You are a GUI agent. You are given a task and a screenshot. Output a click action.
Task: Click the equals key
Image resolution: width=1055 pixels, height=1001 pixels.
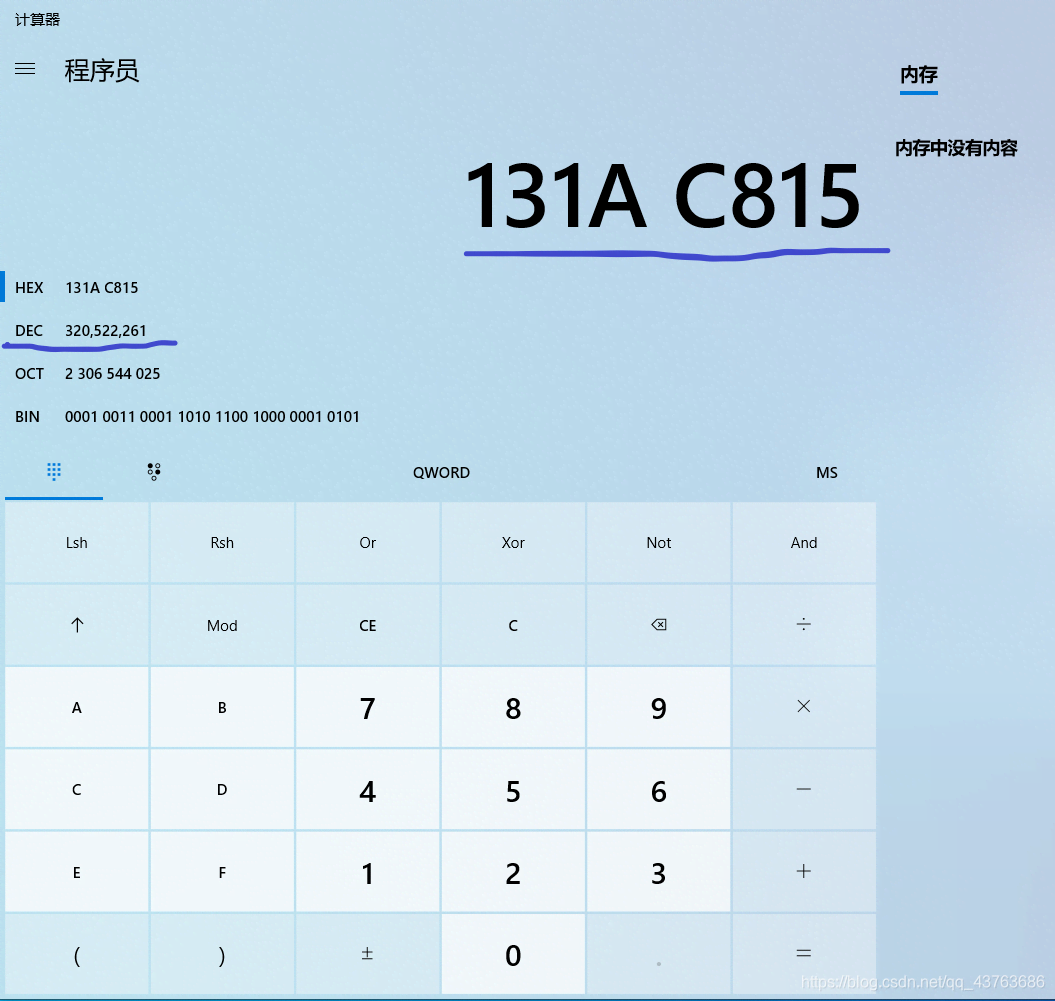click(803, 953)
